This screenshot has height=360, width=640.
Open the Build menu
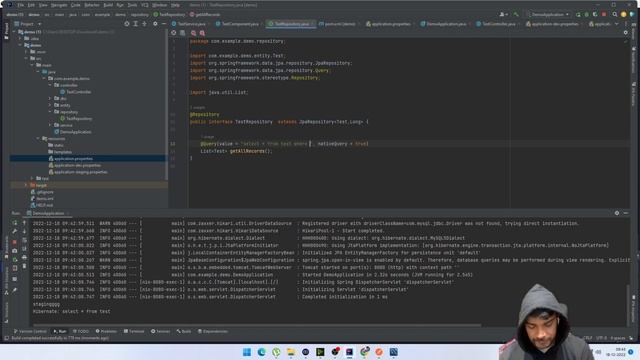(x=108, y=5)
